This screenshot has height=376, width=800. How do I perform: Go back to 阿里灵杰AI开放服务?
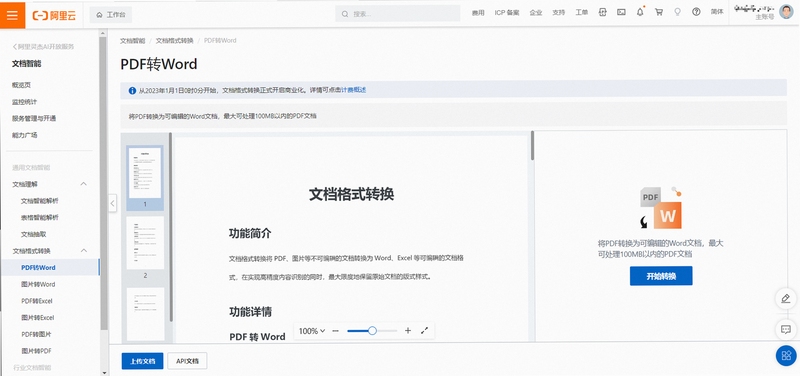(43, 47)
